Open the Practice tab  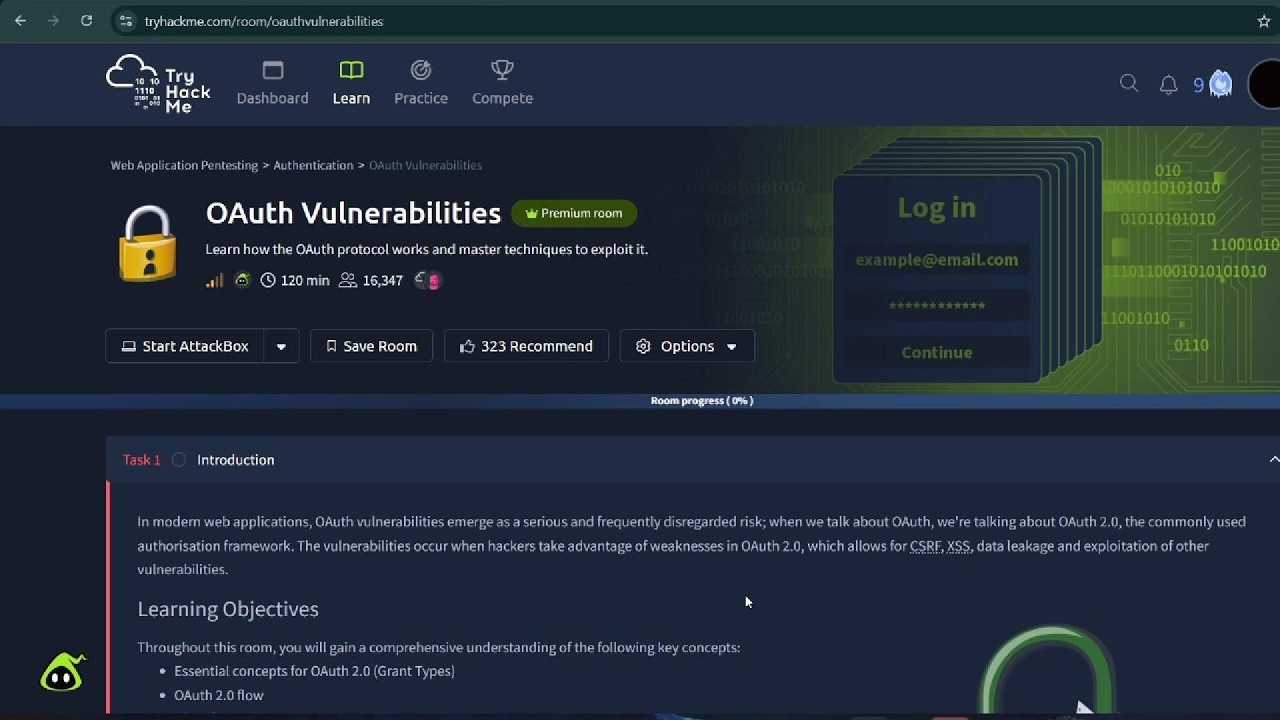coord(421,84)
